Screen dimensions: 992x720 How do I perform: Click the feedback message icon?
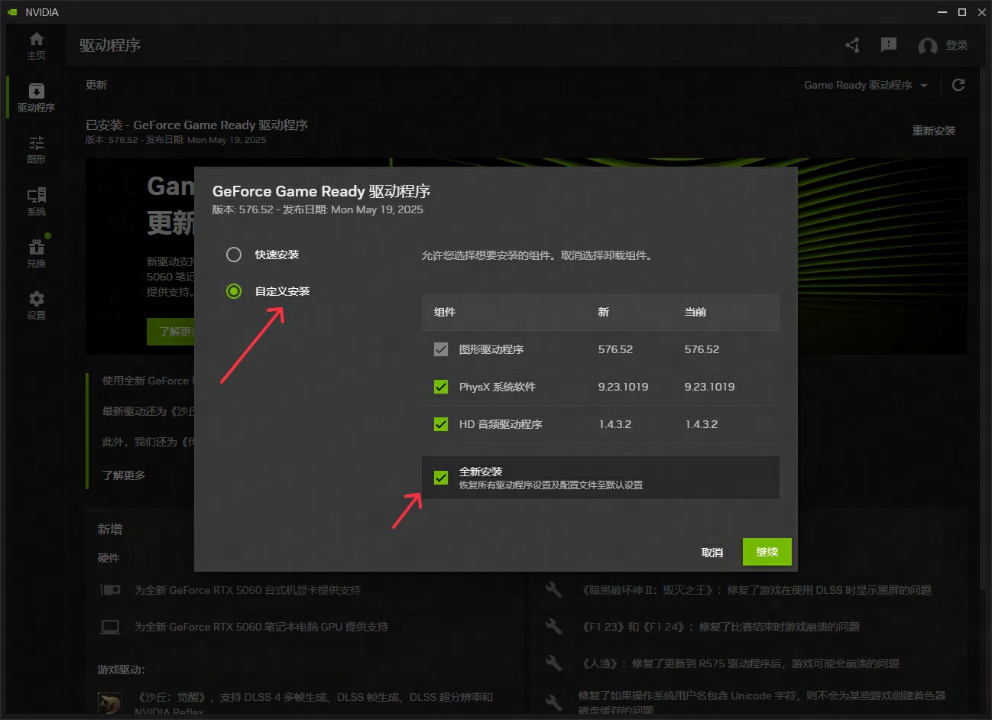tap(889, 44)
